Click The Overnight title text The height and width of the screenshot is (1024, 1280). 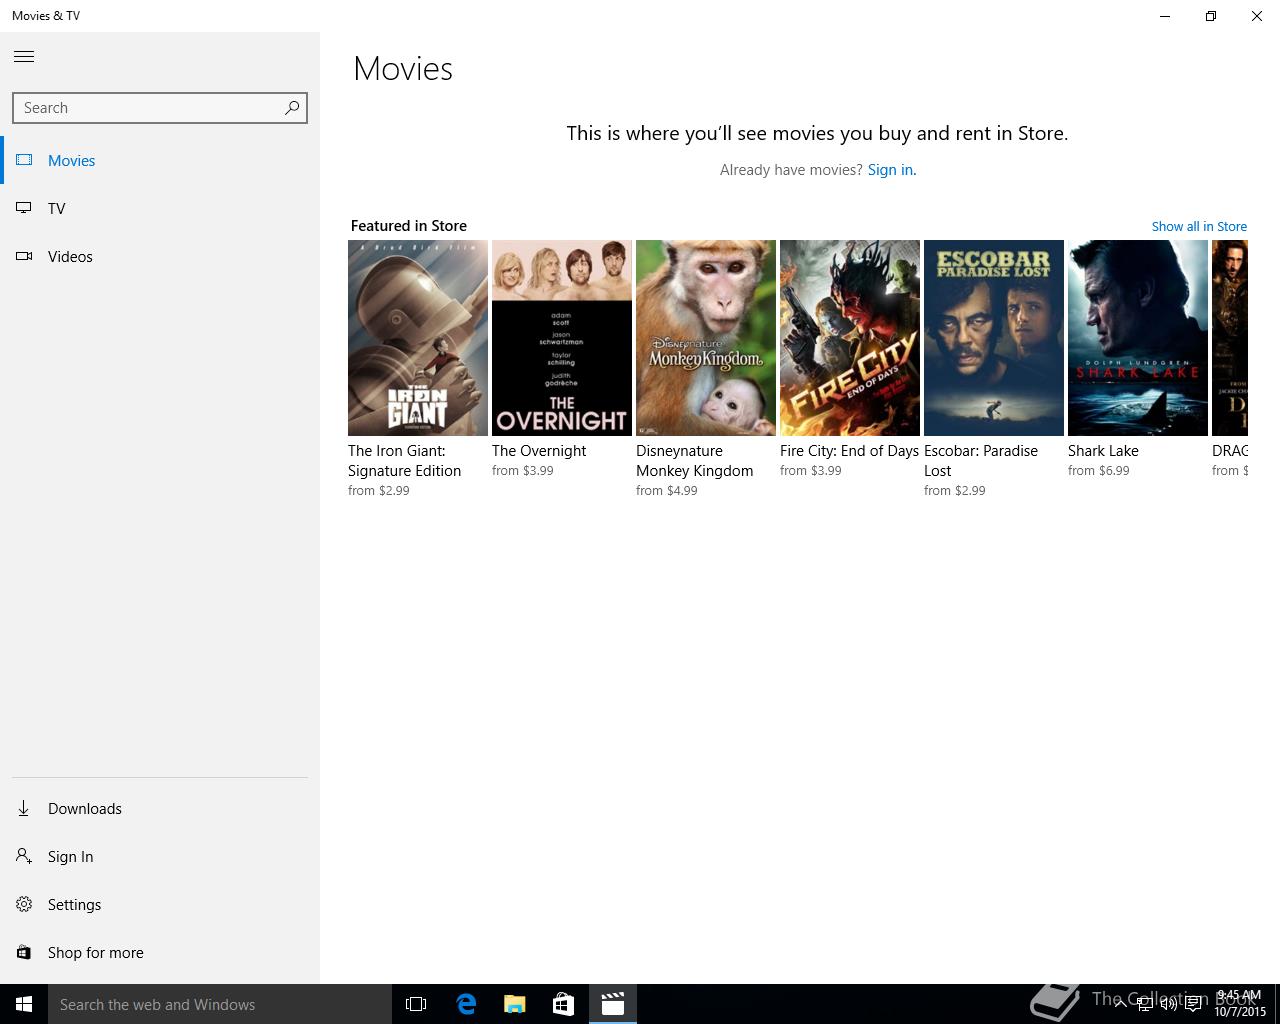539,451
